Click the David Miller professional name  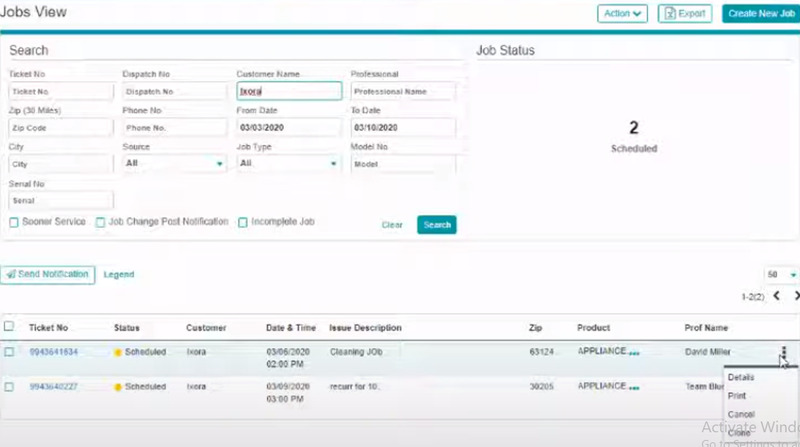[708, 352]
